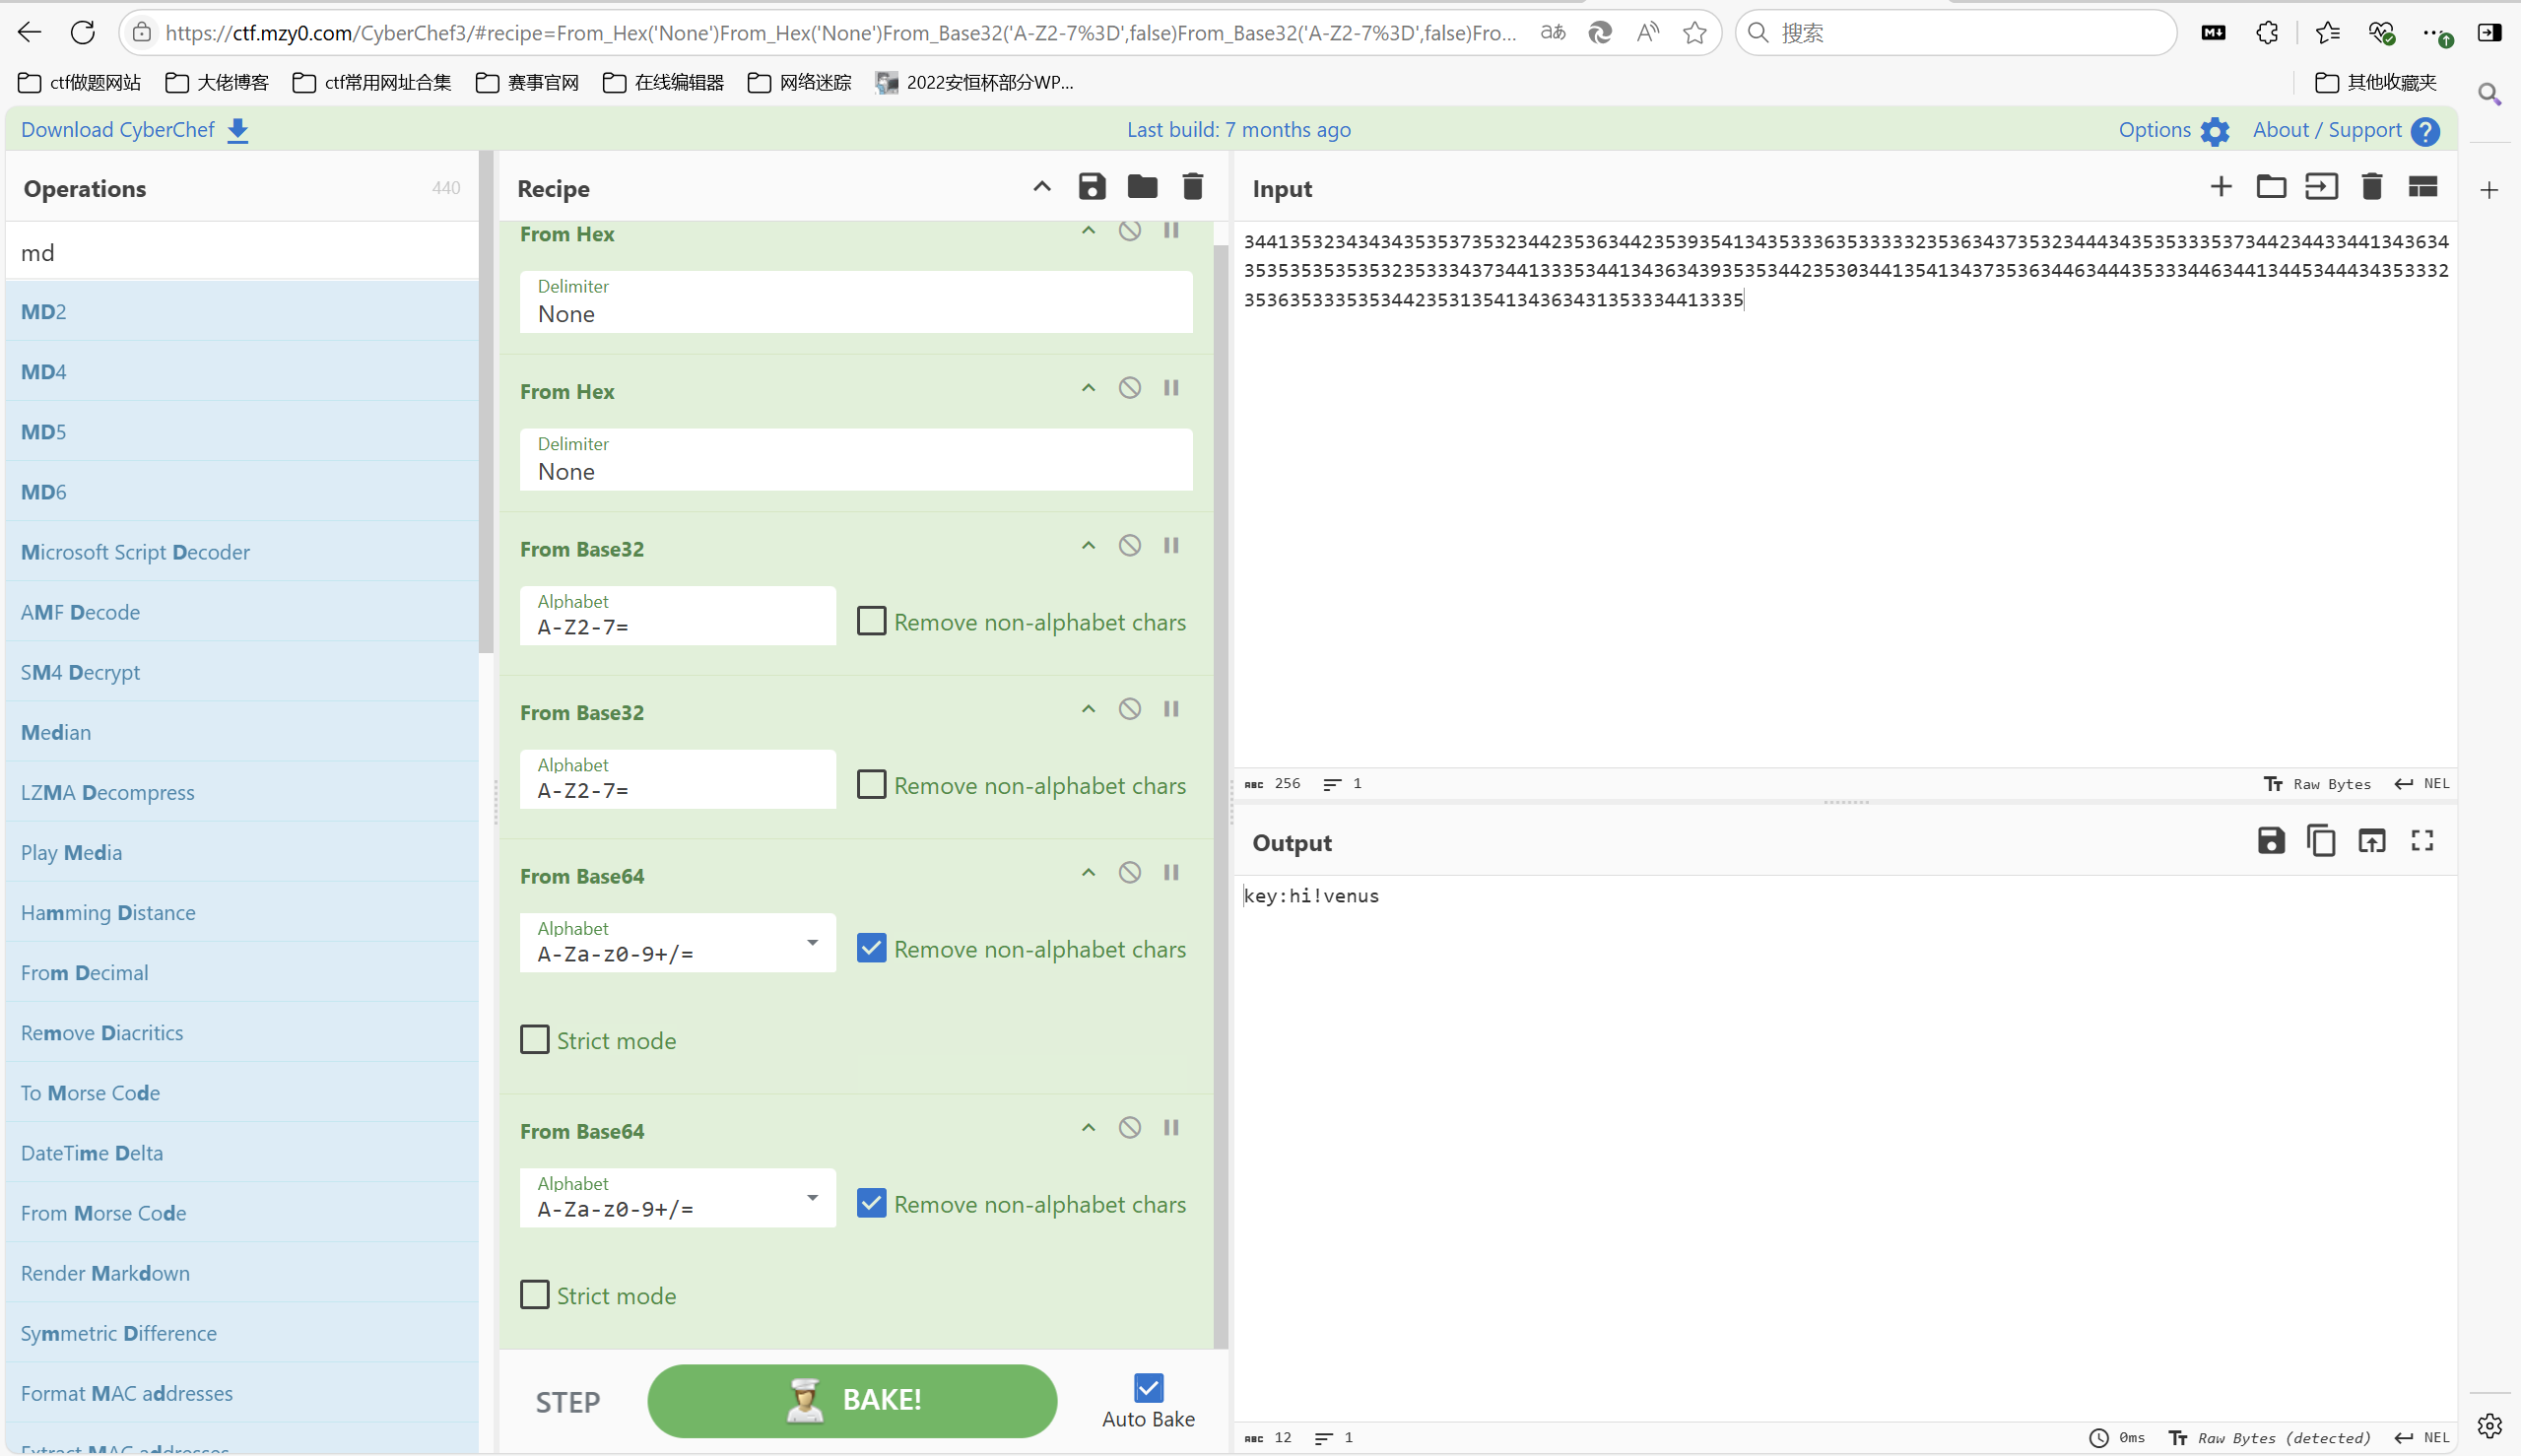Disable the second From Hex operation
This screenshot has height=1456, width=2521.
pos(1129,388)
